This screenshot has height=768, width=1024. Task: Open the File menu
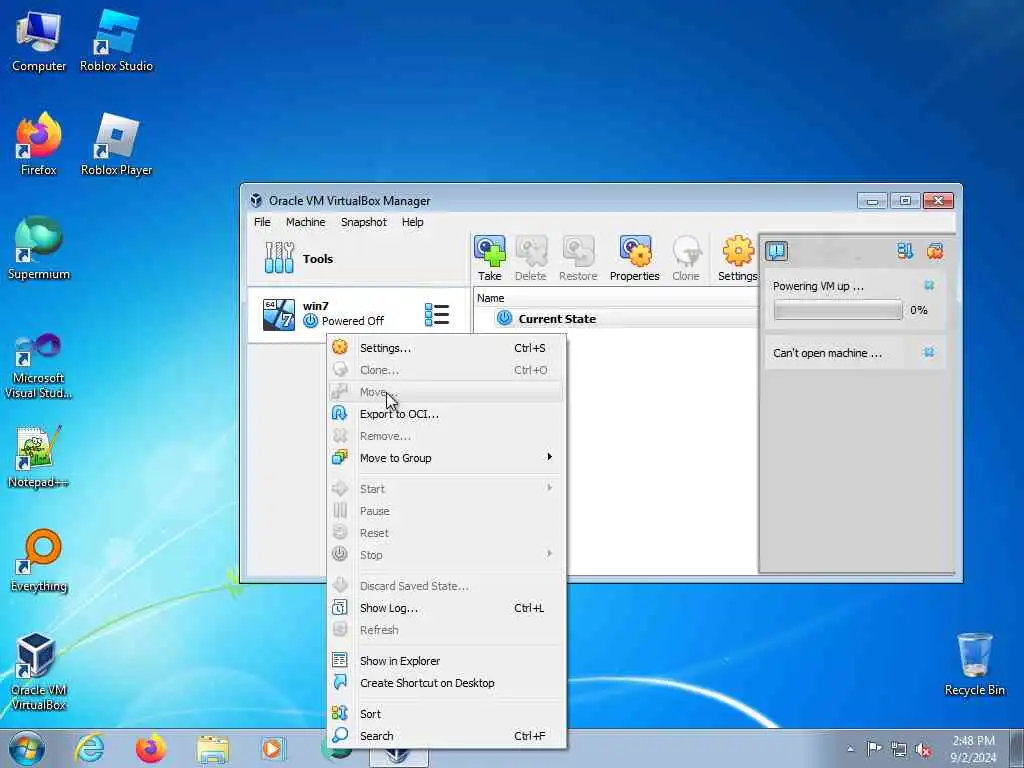(262, 222)
